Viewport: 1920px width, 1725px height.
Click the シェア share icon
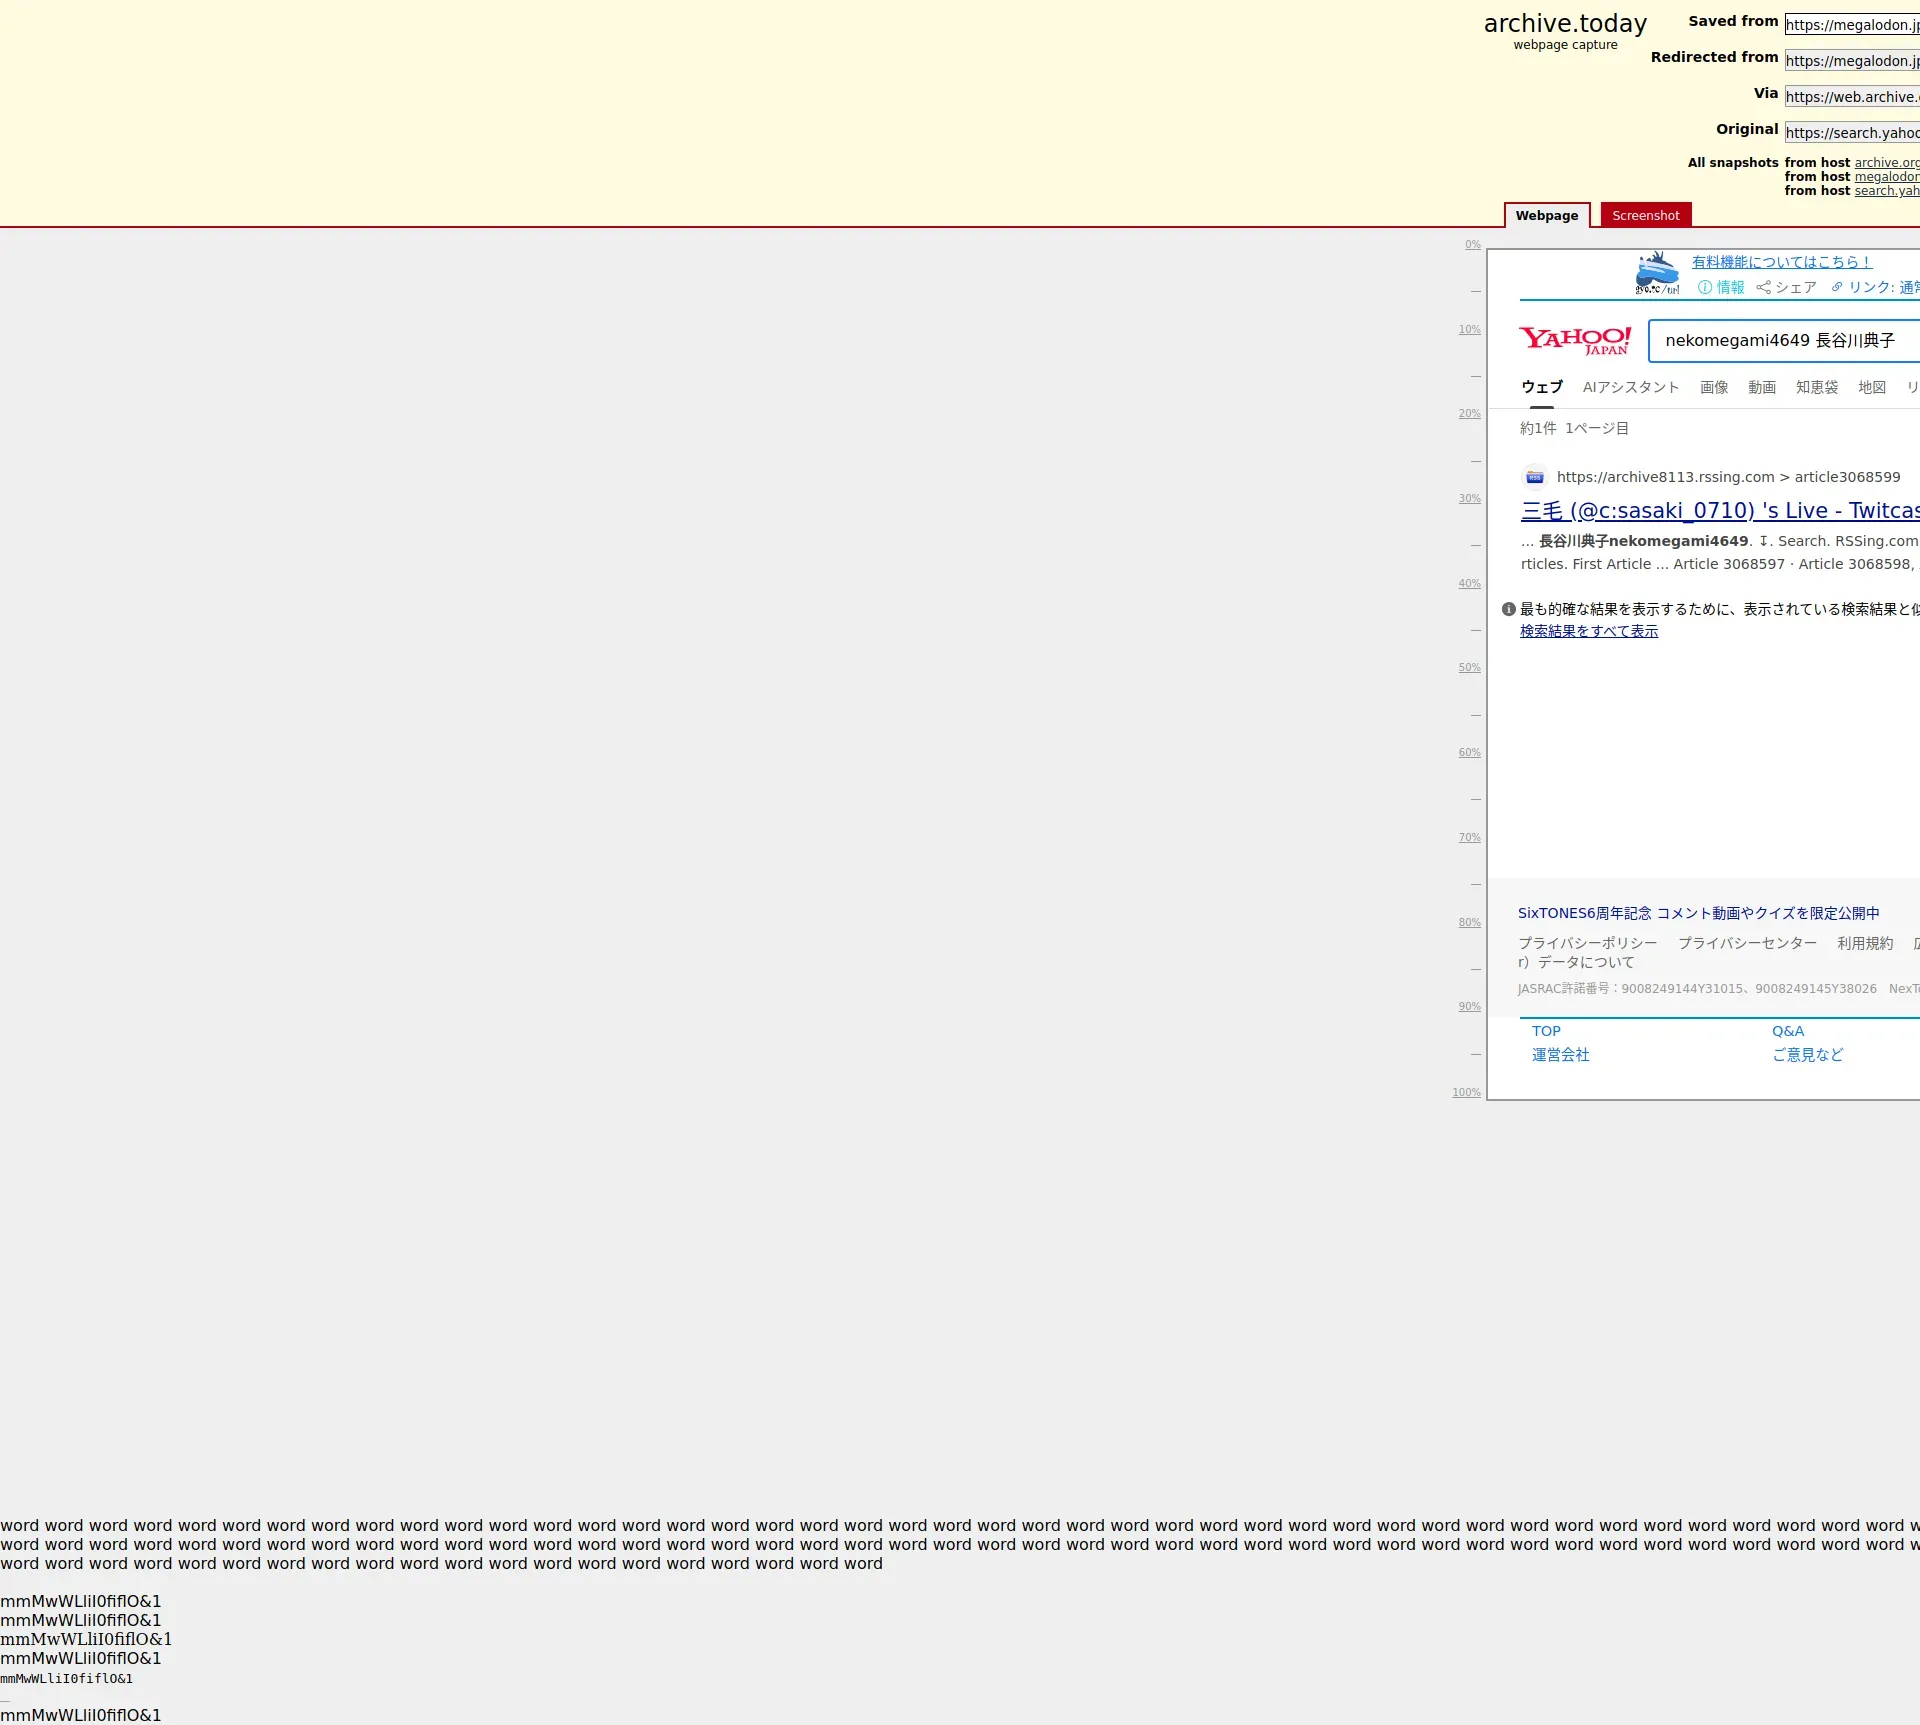click(1764, 287)
